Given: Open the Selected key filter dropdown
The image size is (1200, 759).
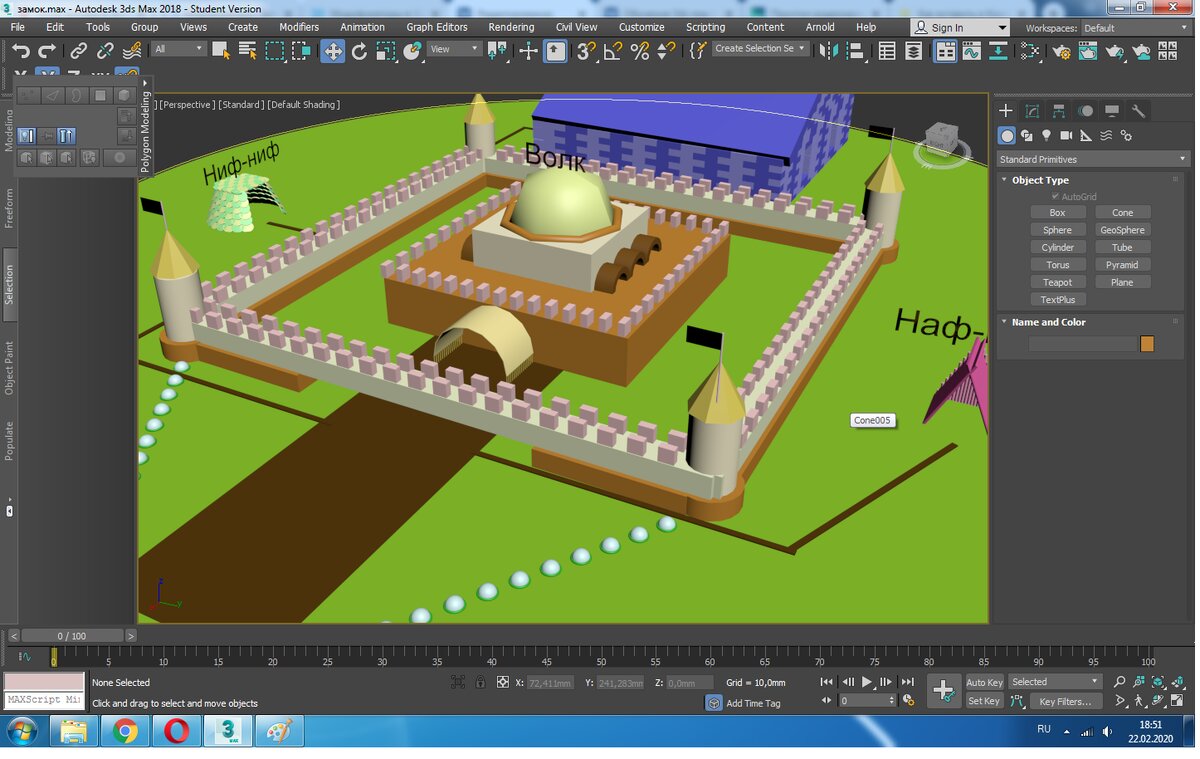Looking at the screenshot, I should click(x=1054, y=682).
